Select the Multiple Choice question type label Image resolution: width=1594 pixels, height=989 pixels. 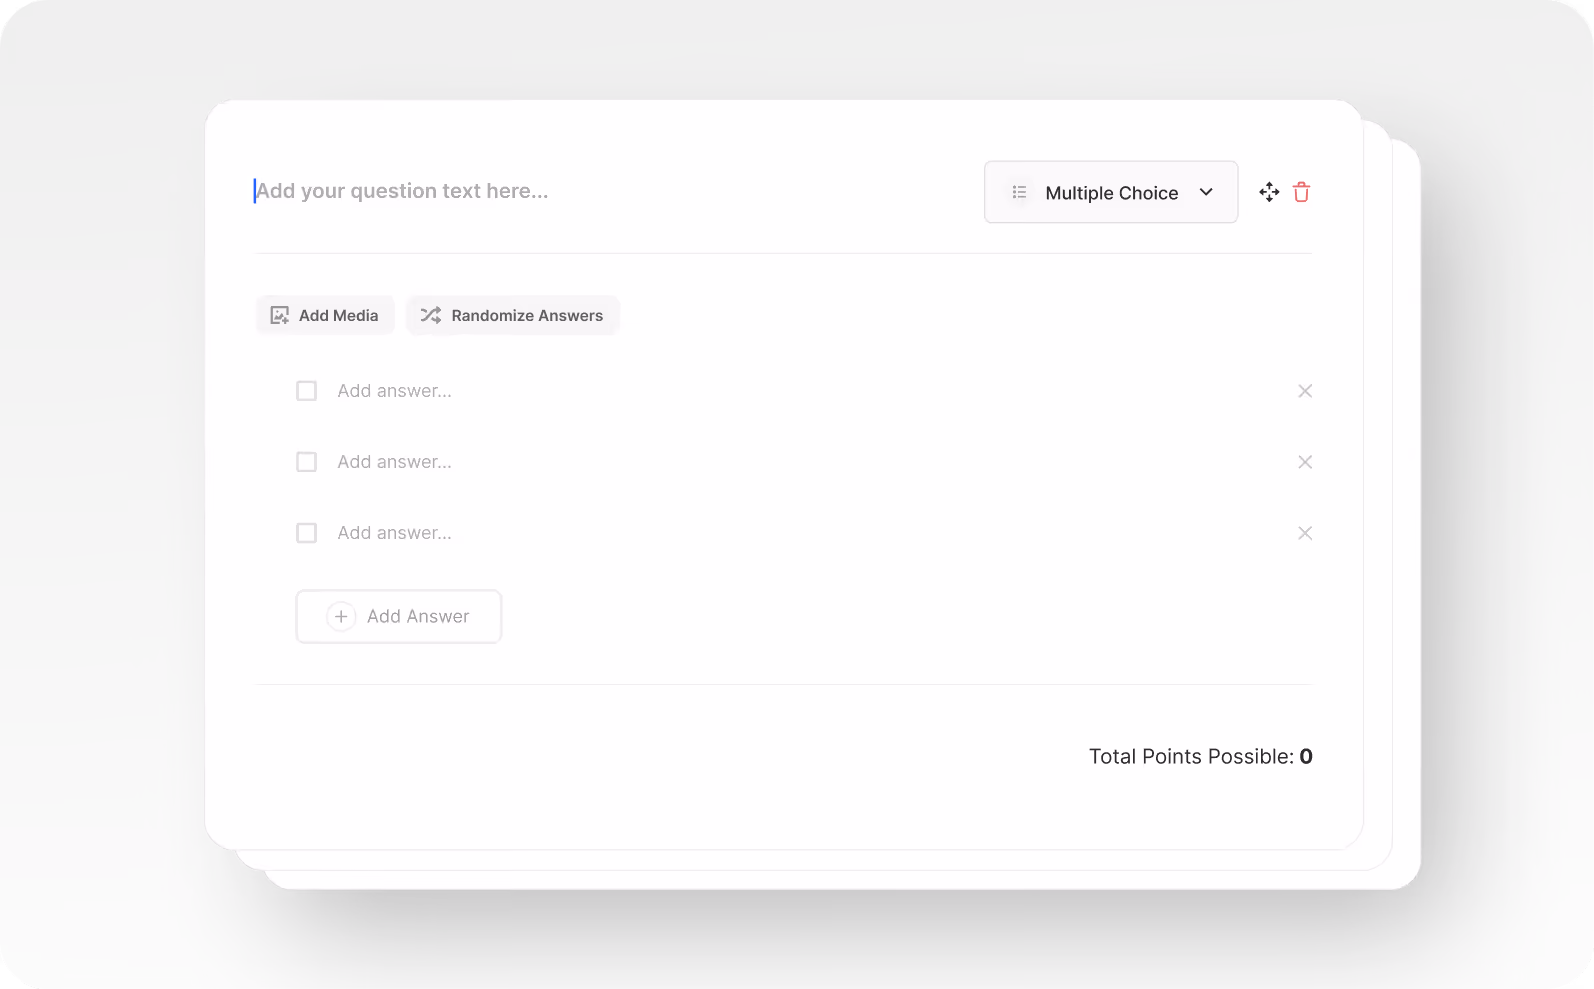coord(1112,193)
